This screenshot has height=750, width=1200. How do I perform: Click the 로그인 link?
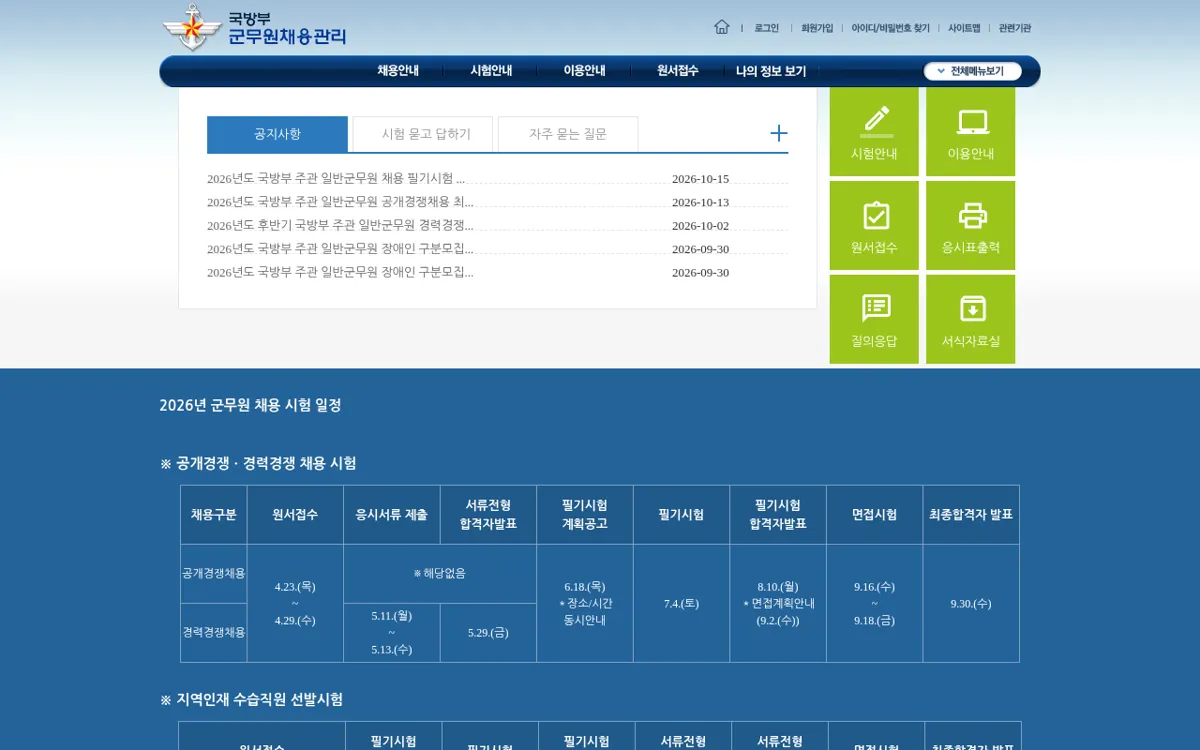click(767, 28)
